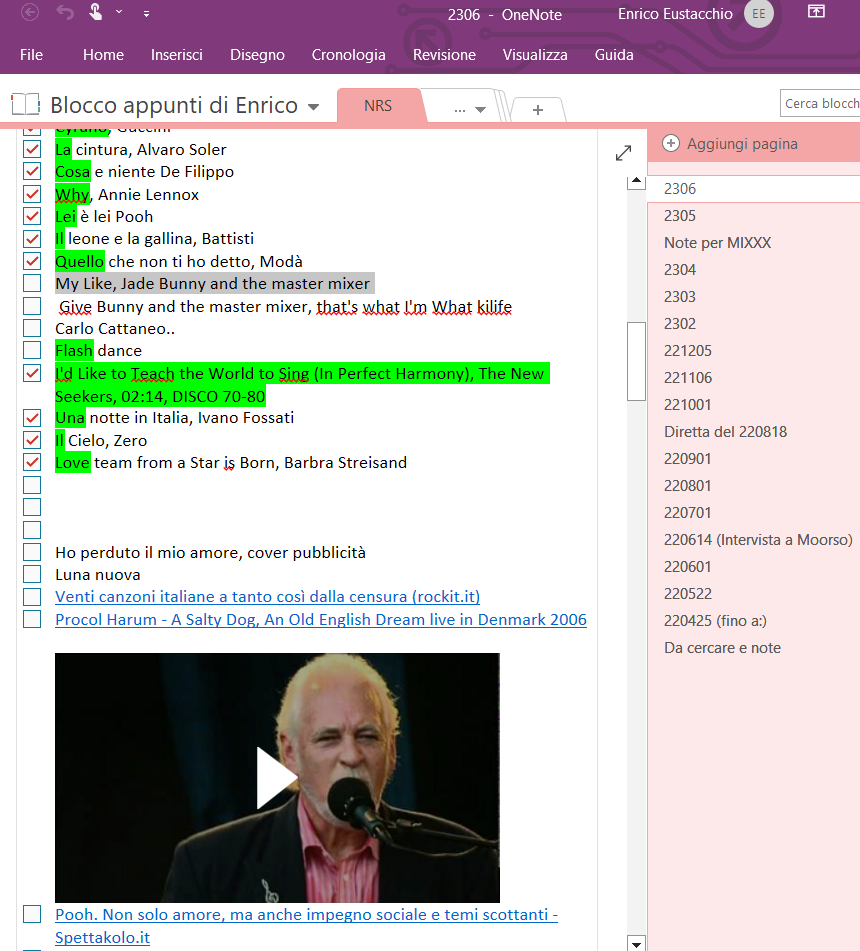
Task: Open the touch mode dropdown arrow
Action: click(x=119, y=12)
